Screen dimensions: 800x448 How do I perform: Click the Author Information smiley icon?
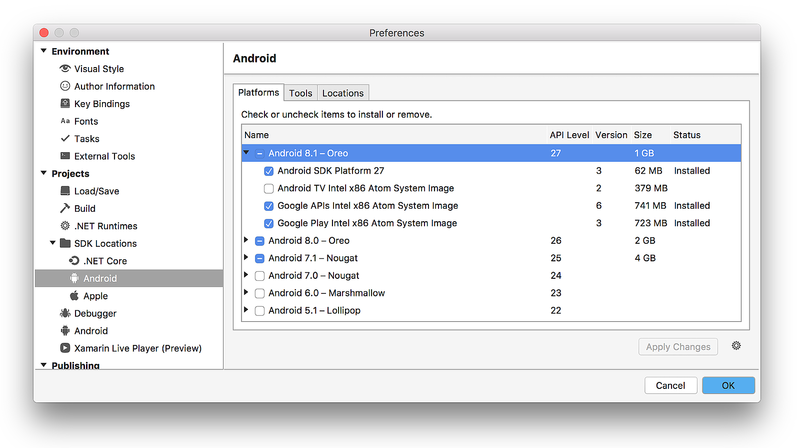[65, 86]
